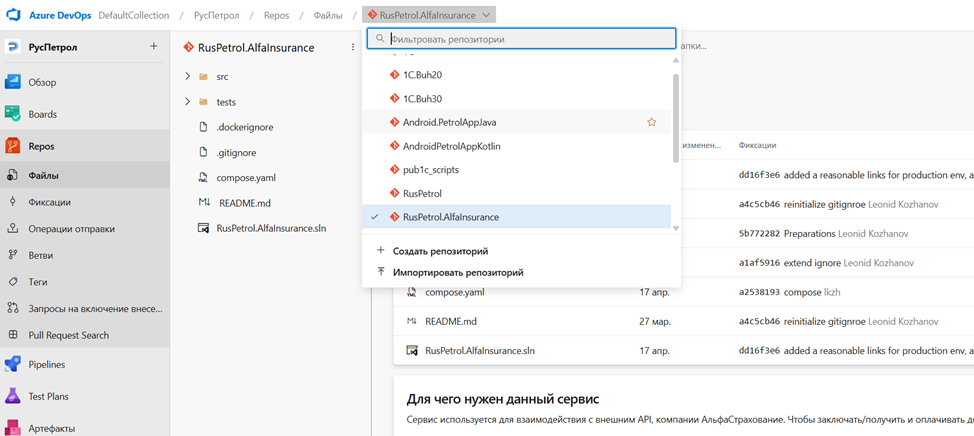This screenshot has height=436, width=974.
Task: Open compose.yaml in file tree
Action: 246,178
